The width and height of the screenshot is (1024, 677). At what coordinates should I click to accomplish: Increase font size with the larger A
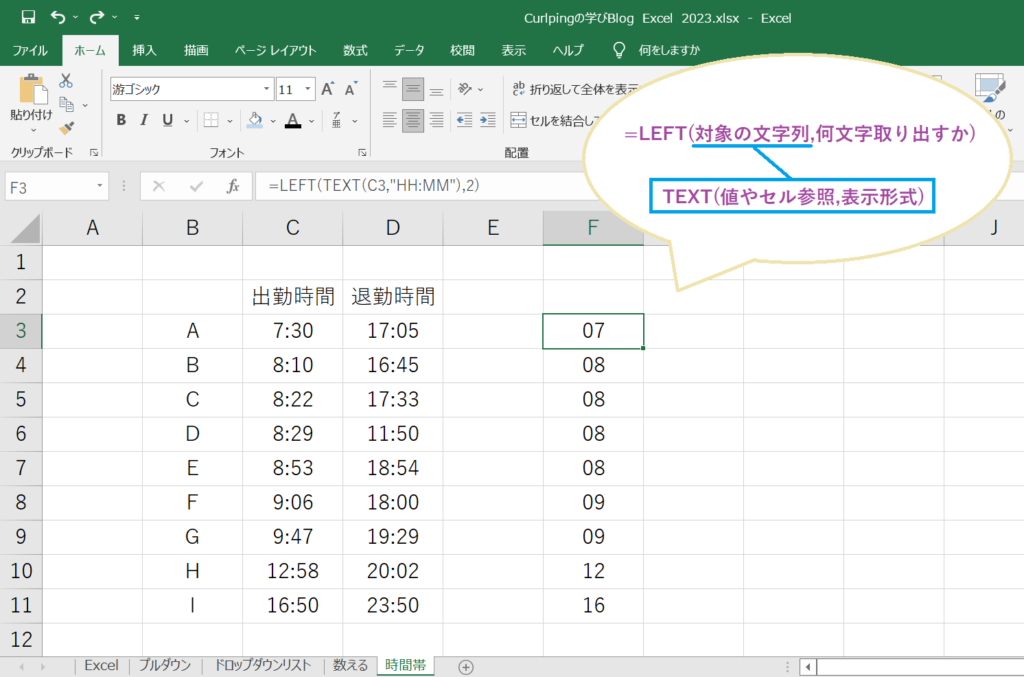click(x=327, y=89)
